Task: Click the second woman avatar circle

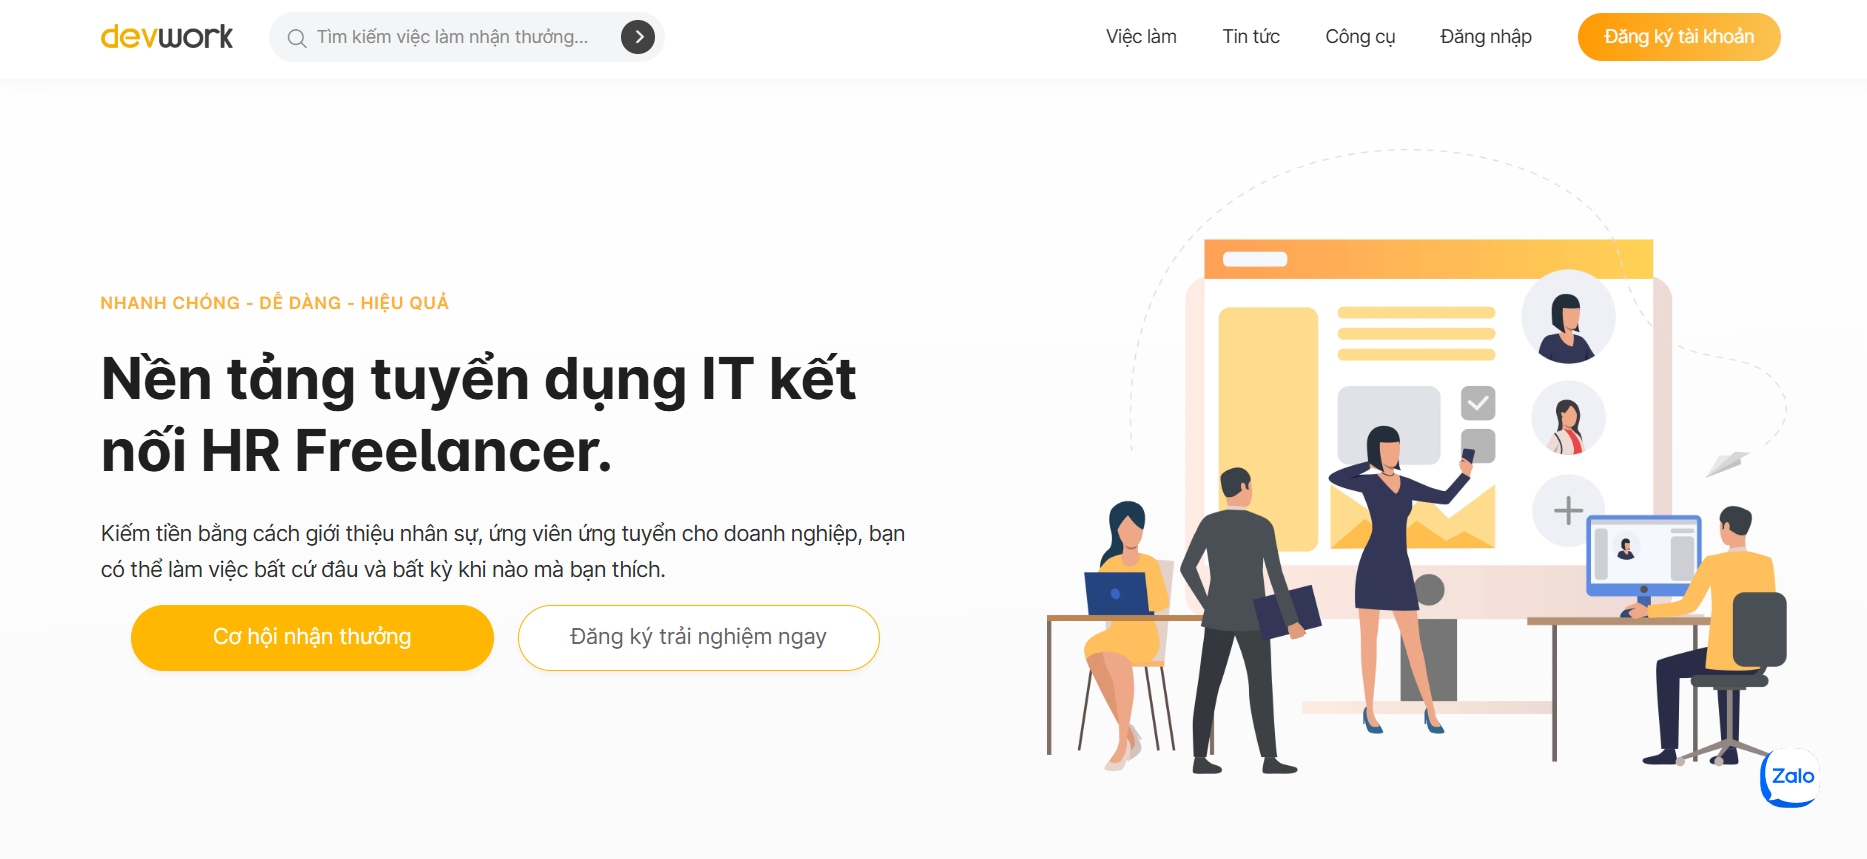Action: [1568, 419]
